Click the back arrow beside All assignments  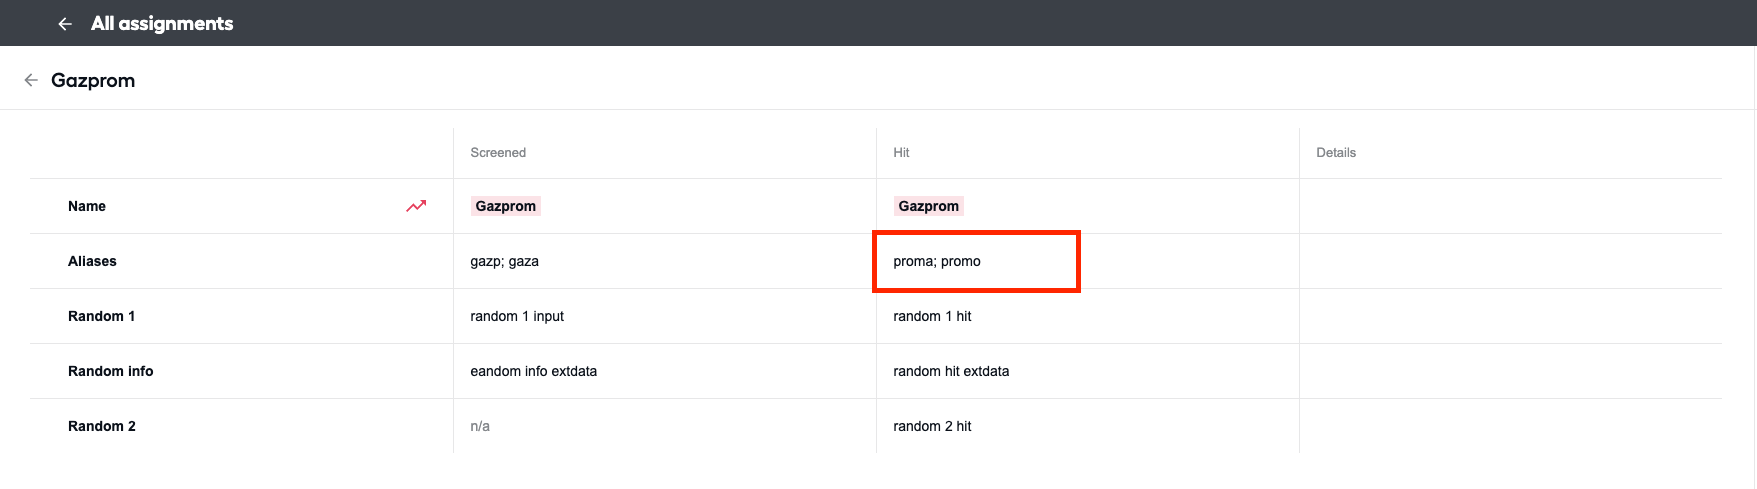(65, 24)
